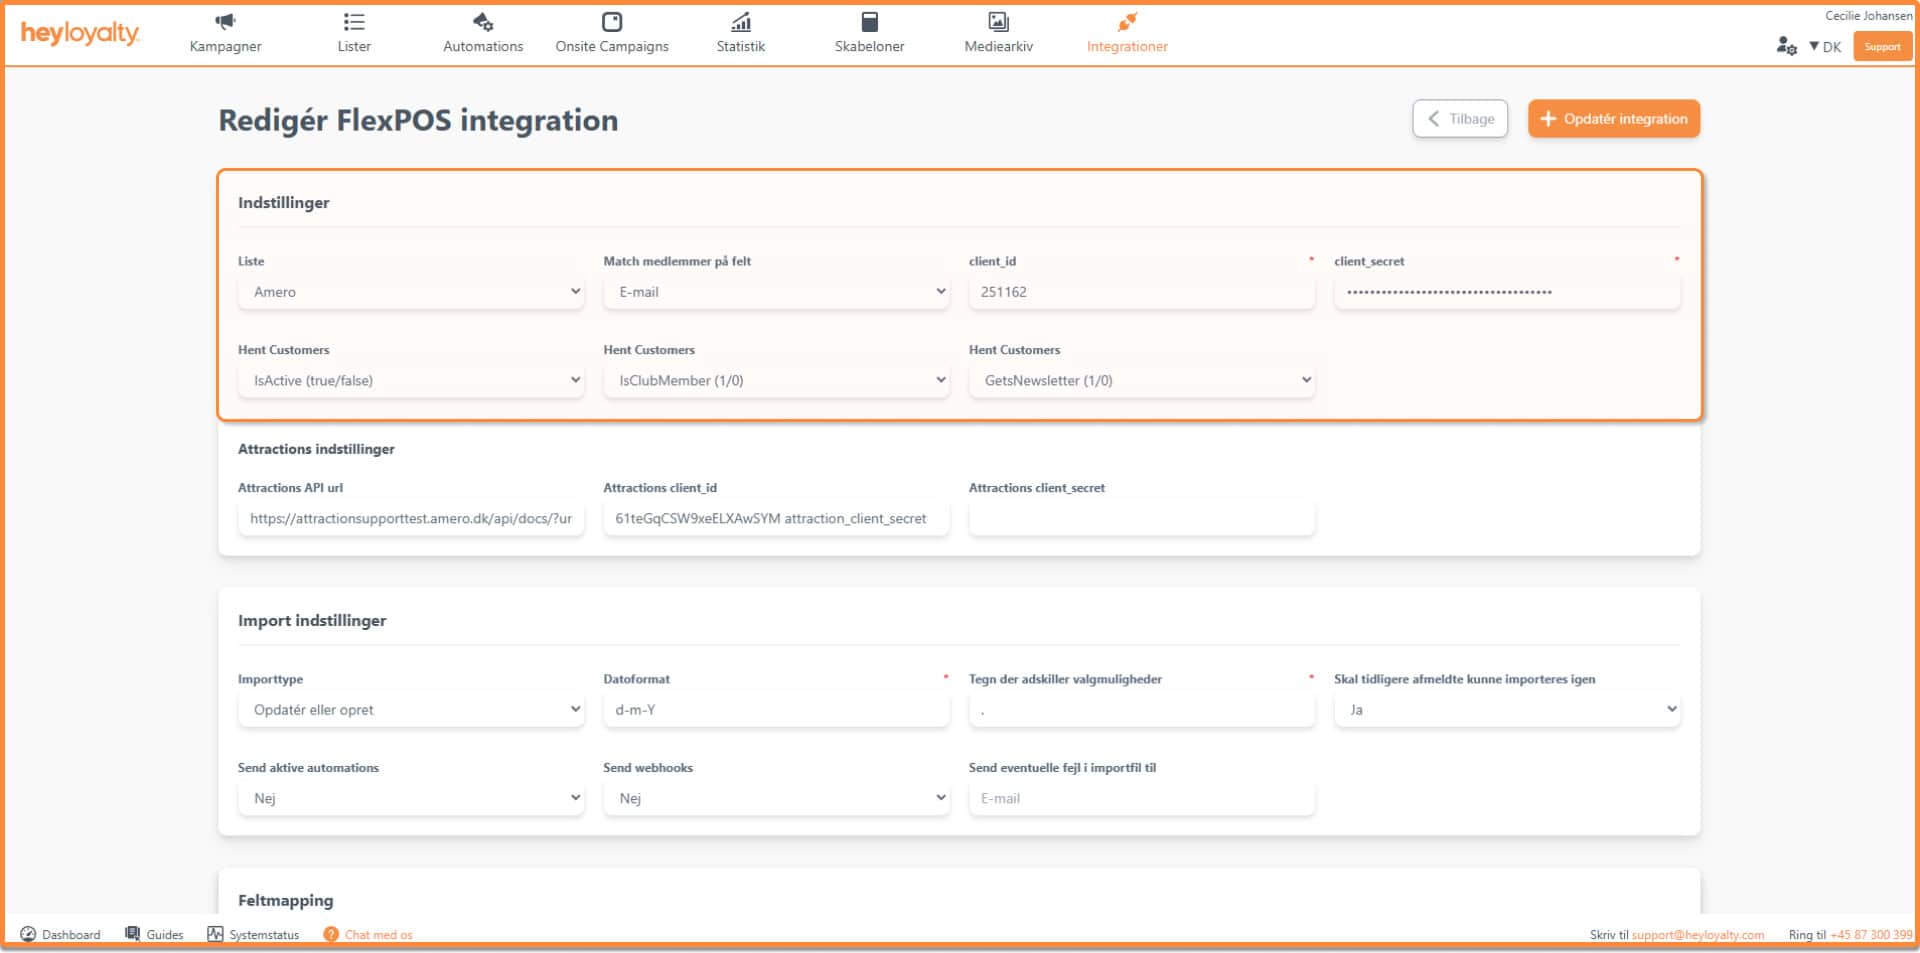Open Mediearkiv via the image icon
Image resolution: width=1920 pixels, height=953 pixels.
point(998,22)
